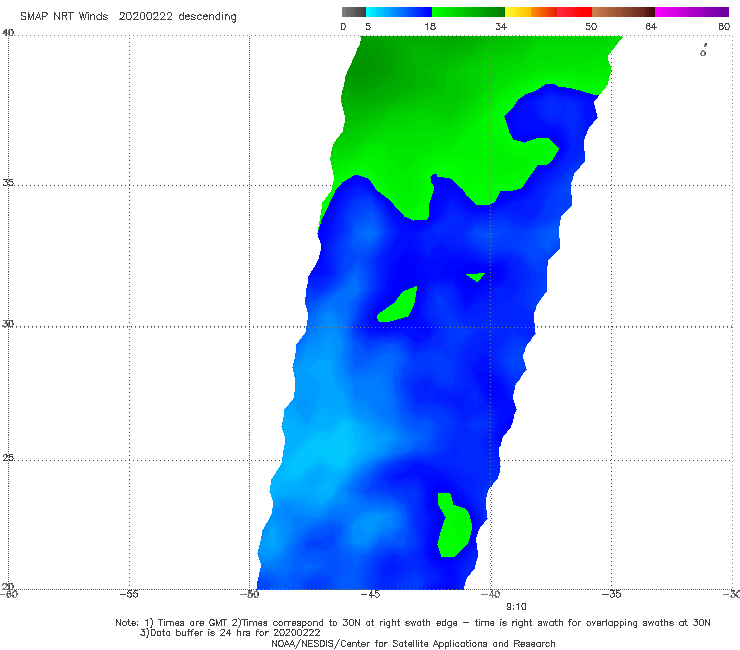Click the small green triangle near 32N, -40.5
740x650 pixels.
476,277
